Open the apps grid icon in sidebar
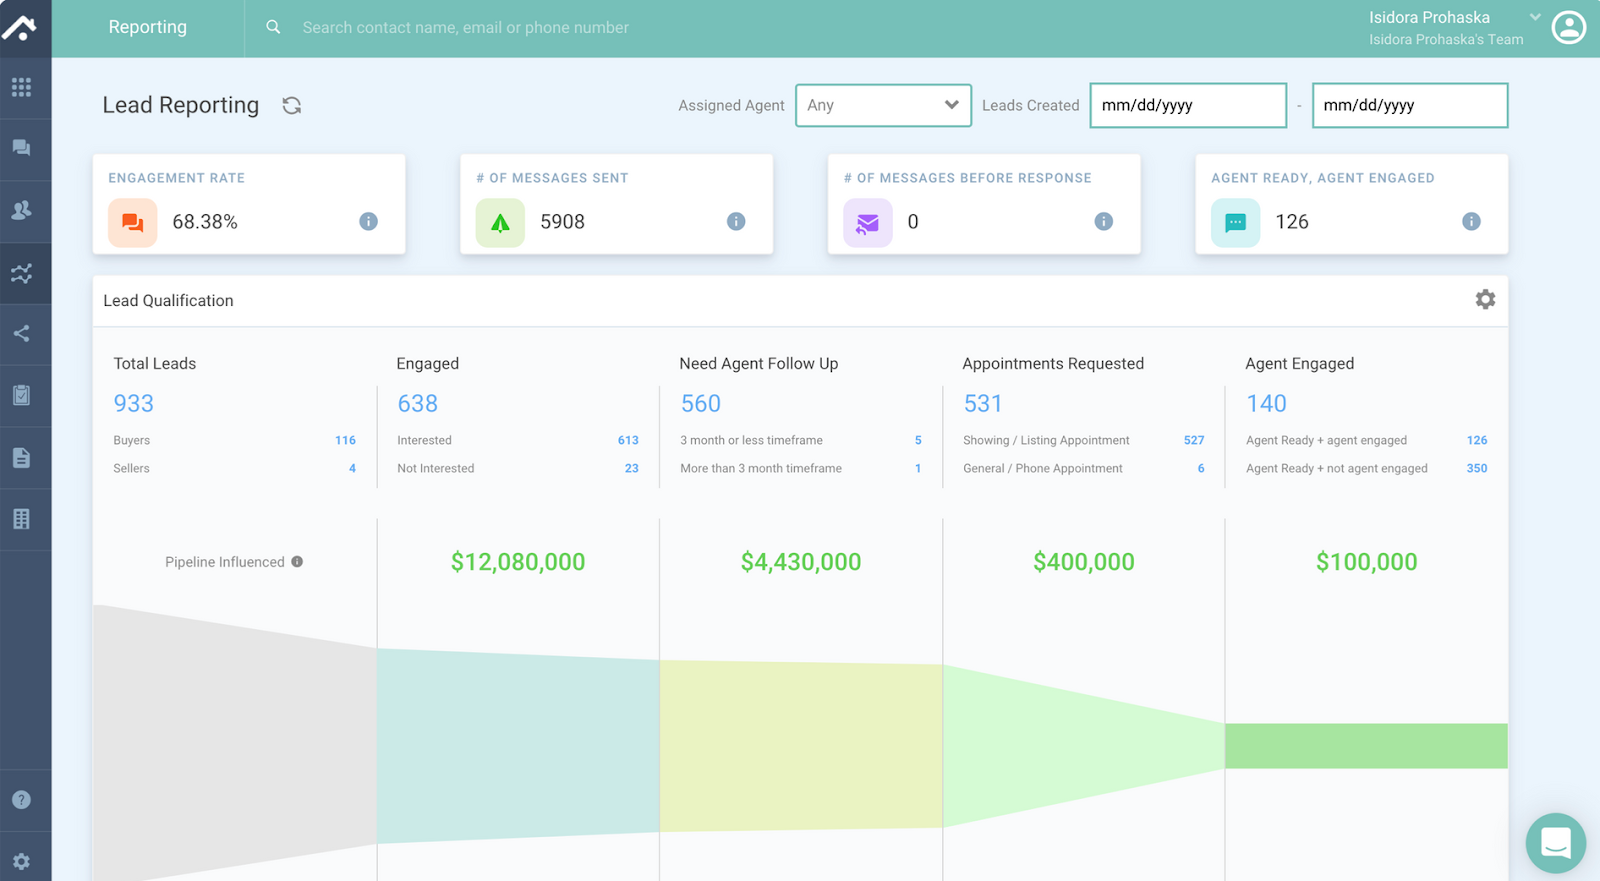The image size is (1600, 881). (21, 87)
